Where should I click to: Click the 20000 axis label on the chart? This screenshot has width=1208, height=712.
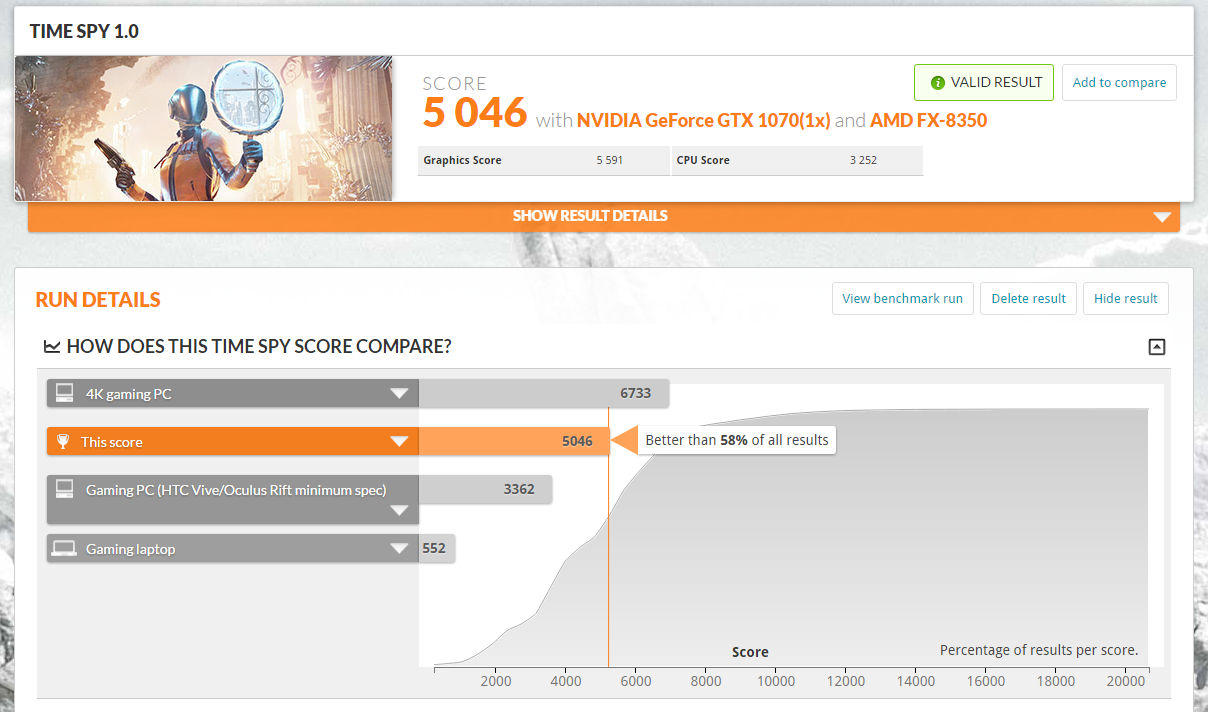coord(1126,681)
